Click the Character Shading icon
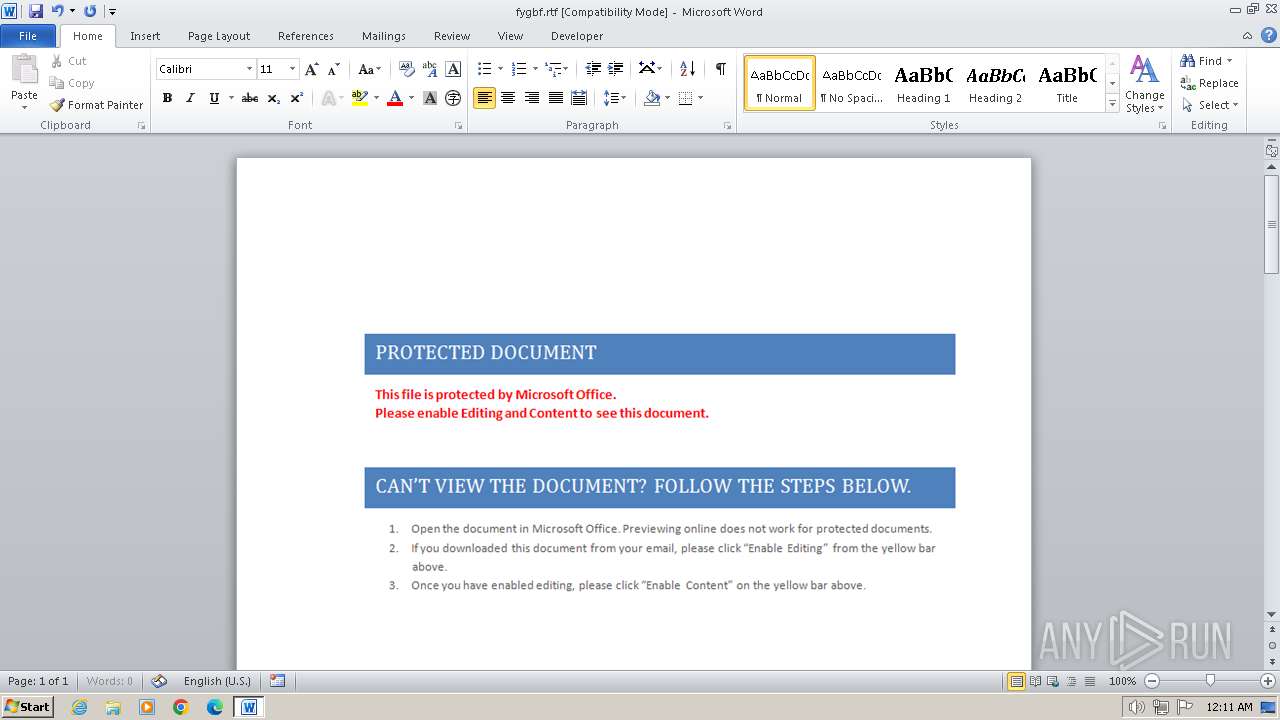1280x720 pixels. click(430, 98)
